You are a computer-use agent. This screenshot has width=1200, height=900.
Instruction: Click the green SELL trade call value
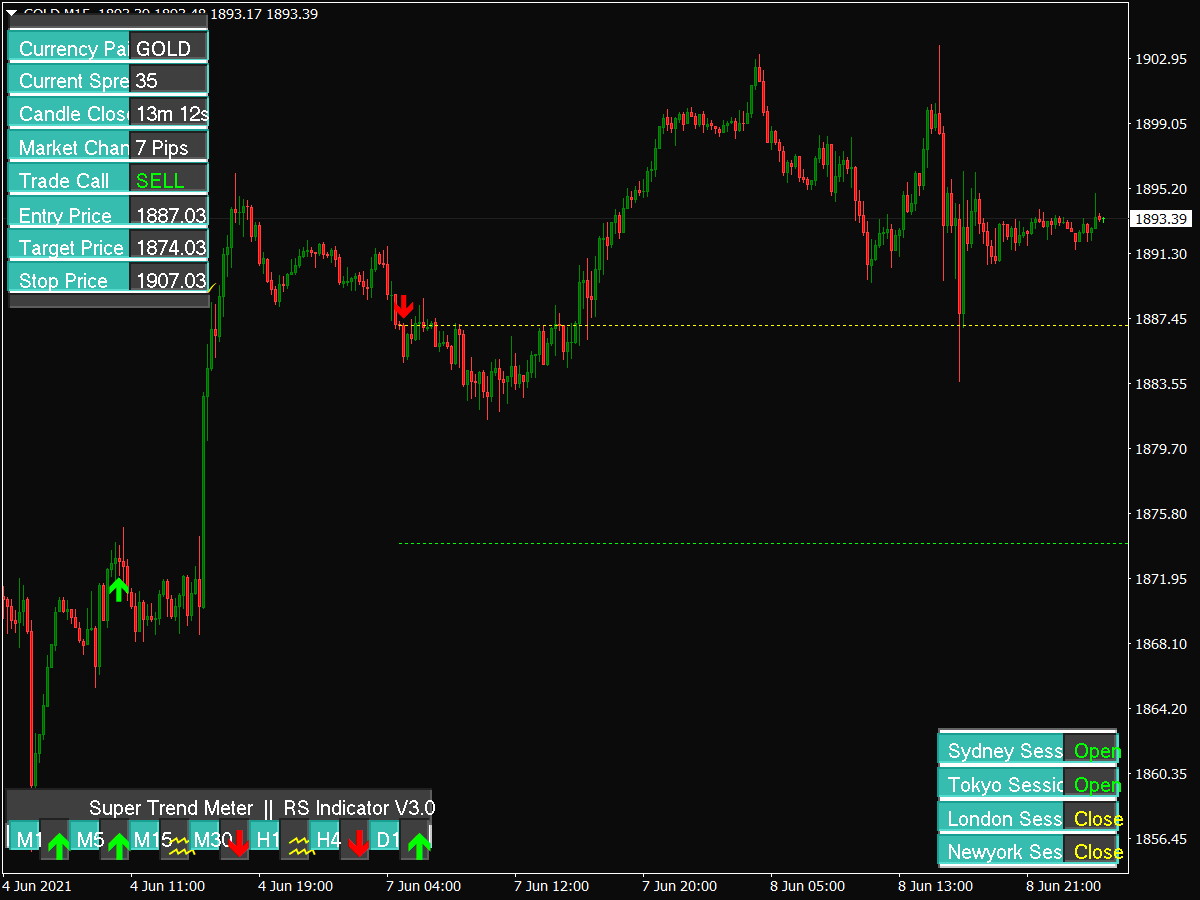point(160,181)
